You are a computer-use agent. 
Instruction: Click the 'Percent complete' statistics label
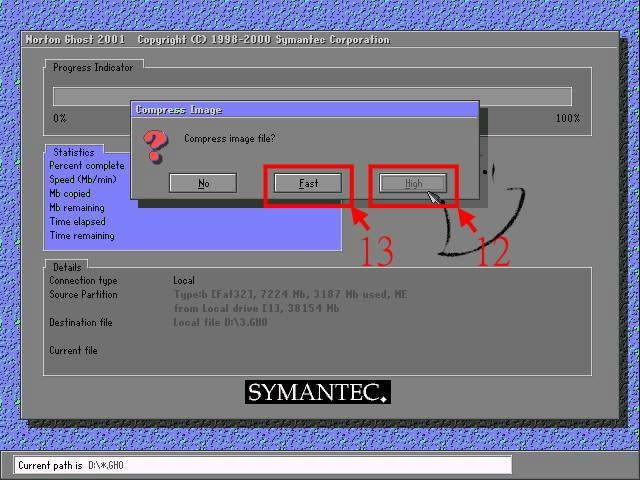coord(87,166)
